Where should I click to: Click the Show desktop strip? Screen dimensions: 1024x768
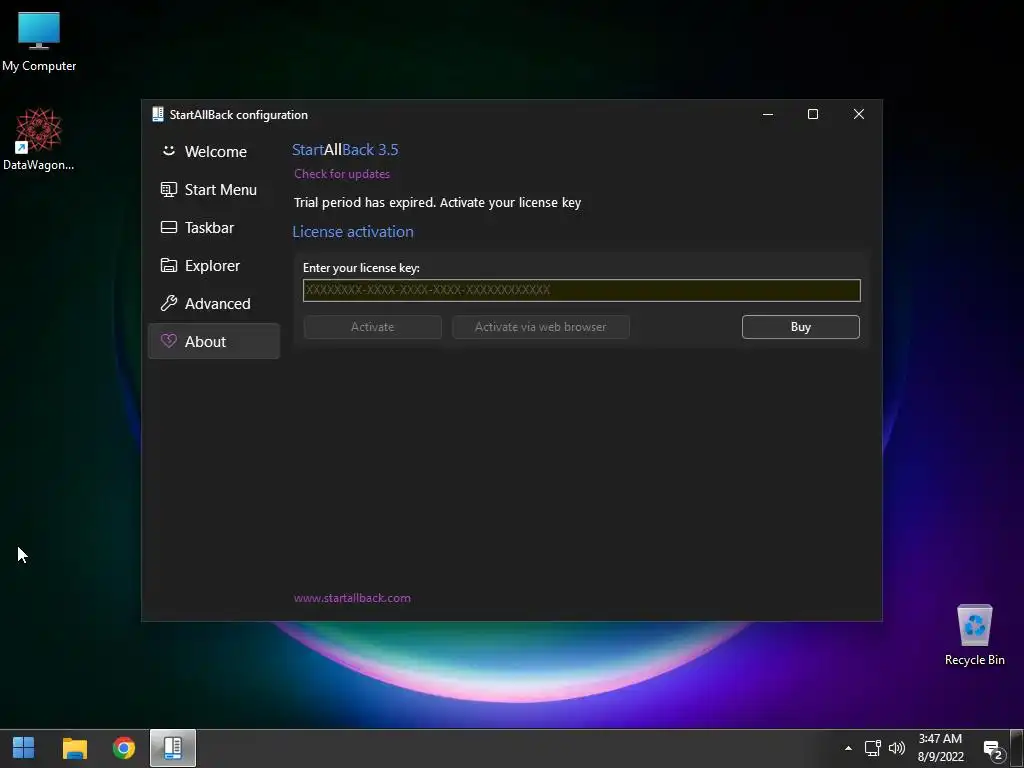pyautogui.click(x=1017, y=748)
